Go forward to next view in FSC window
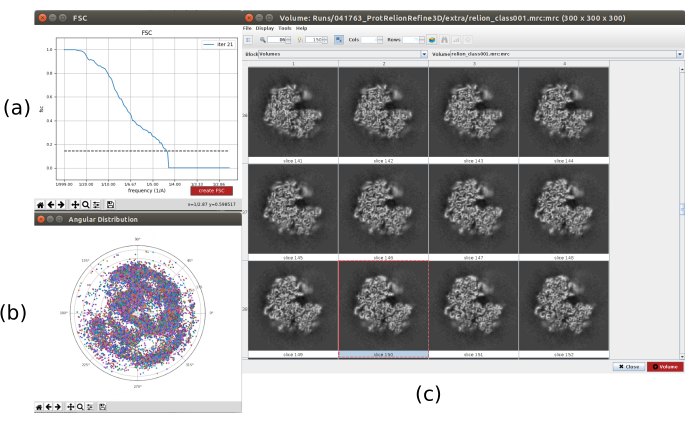This screenshot has height=423, width=685. coord(61,205)
